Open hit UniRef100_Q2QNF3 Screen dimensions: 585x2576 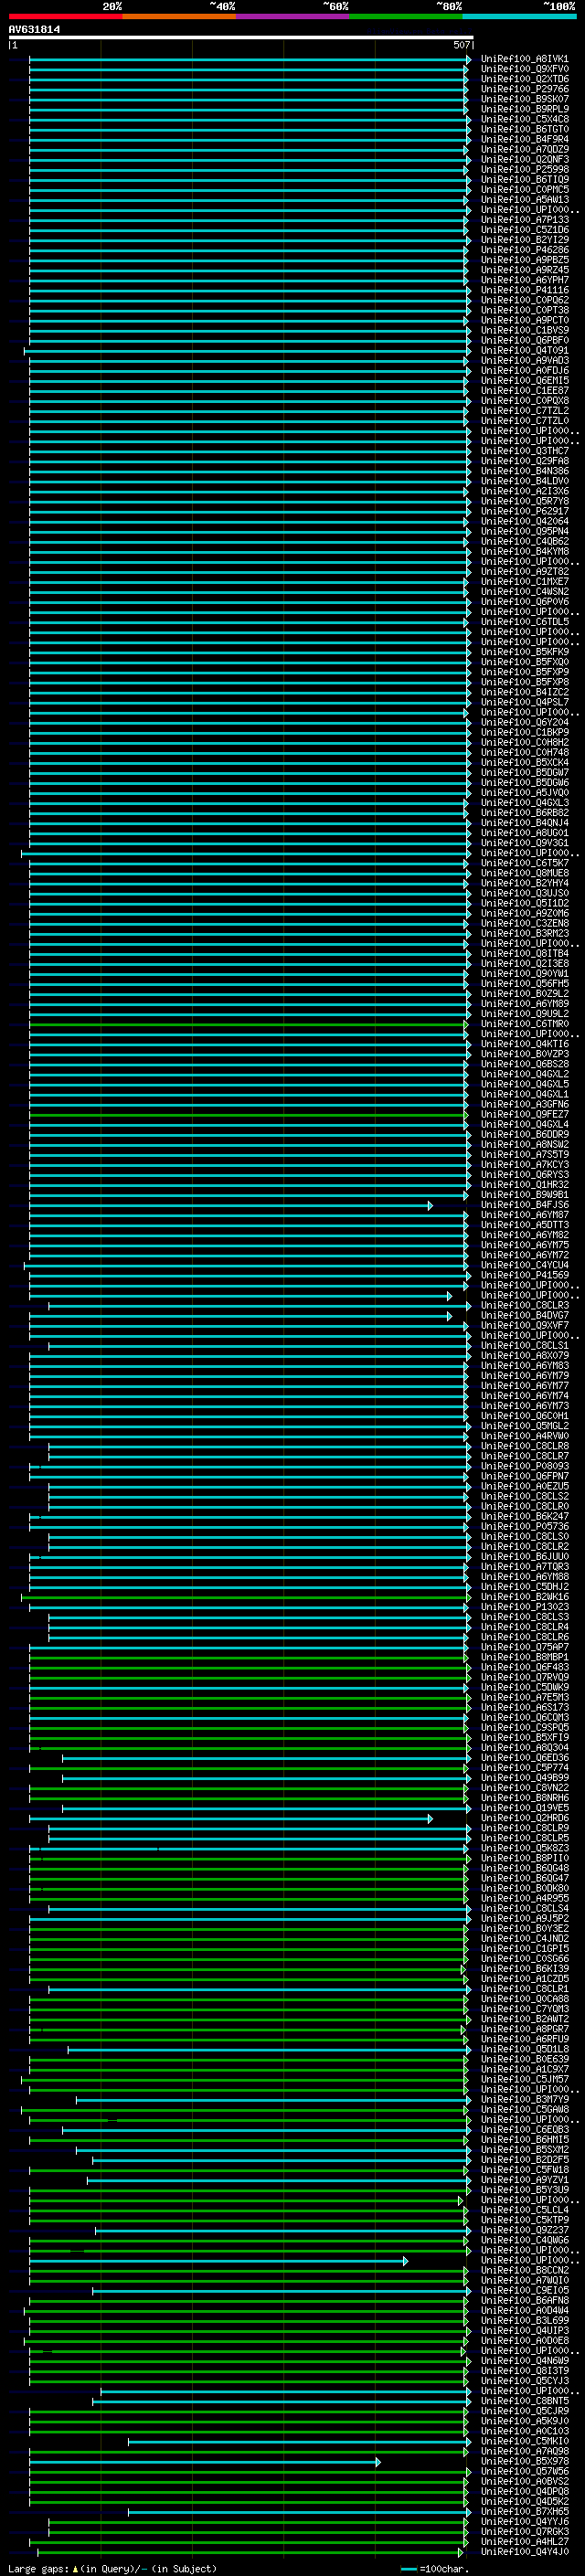(524, 159)
